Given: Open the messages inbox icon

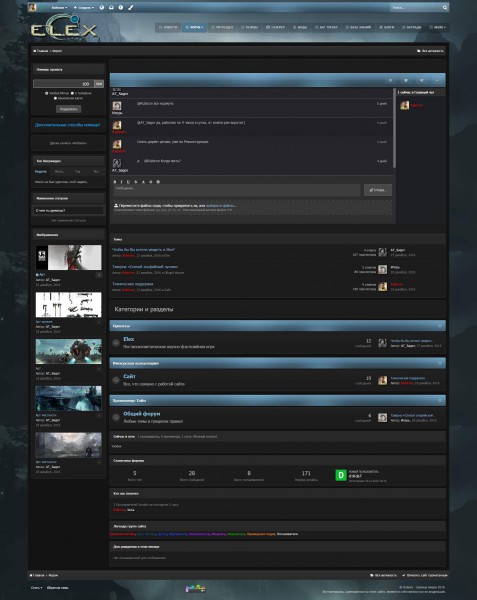Looking at the screenshot, I should point(111,7).
